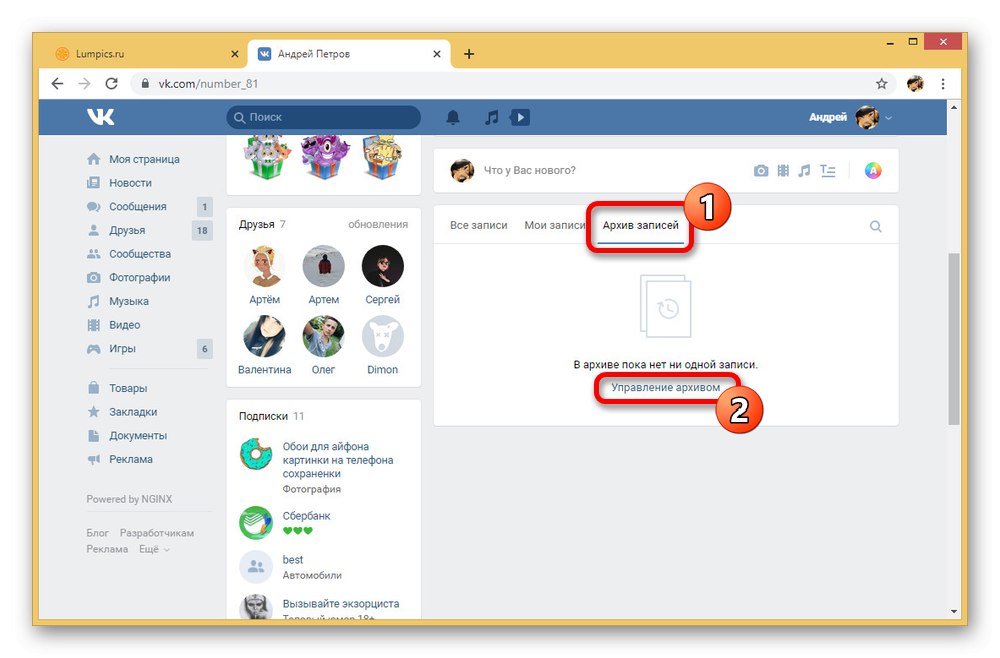This screenshot has width=1000, height=658.
Task: Click the VK logo
Action: pos(101,117)
